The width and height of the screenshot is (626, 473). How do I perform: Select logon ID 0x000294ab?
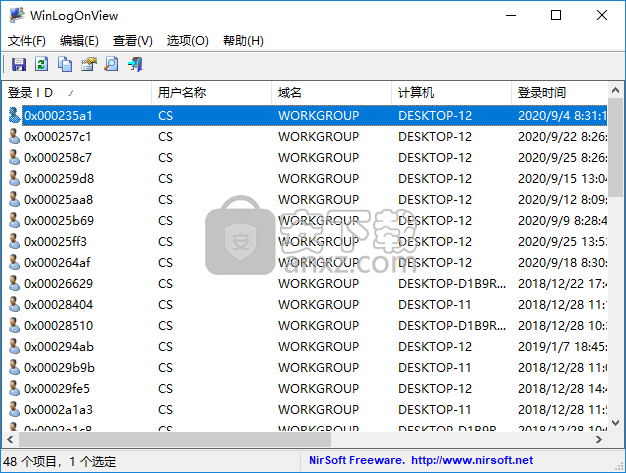tap(59, 346)
